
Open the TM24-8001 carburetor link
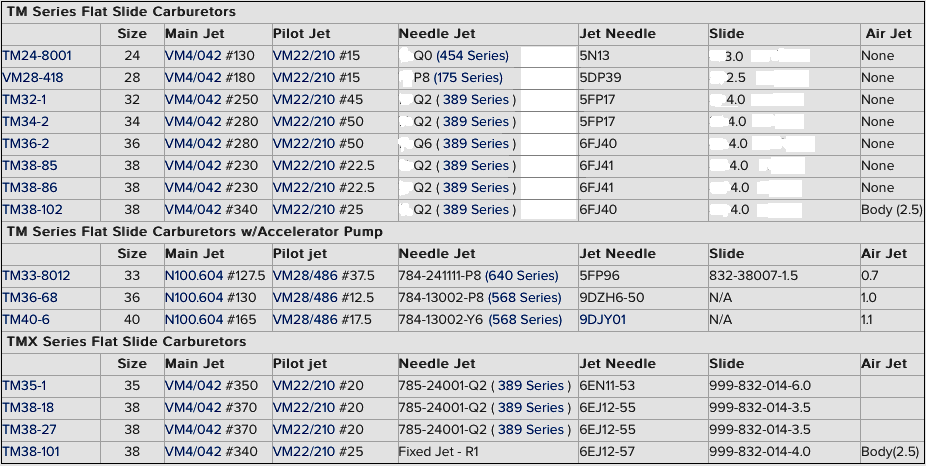(37, 56)
